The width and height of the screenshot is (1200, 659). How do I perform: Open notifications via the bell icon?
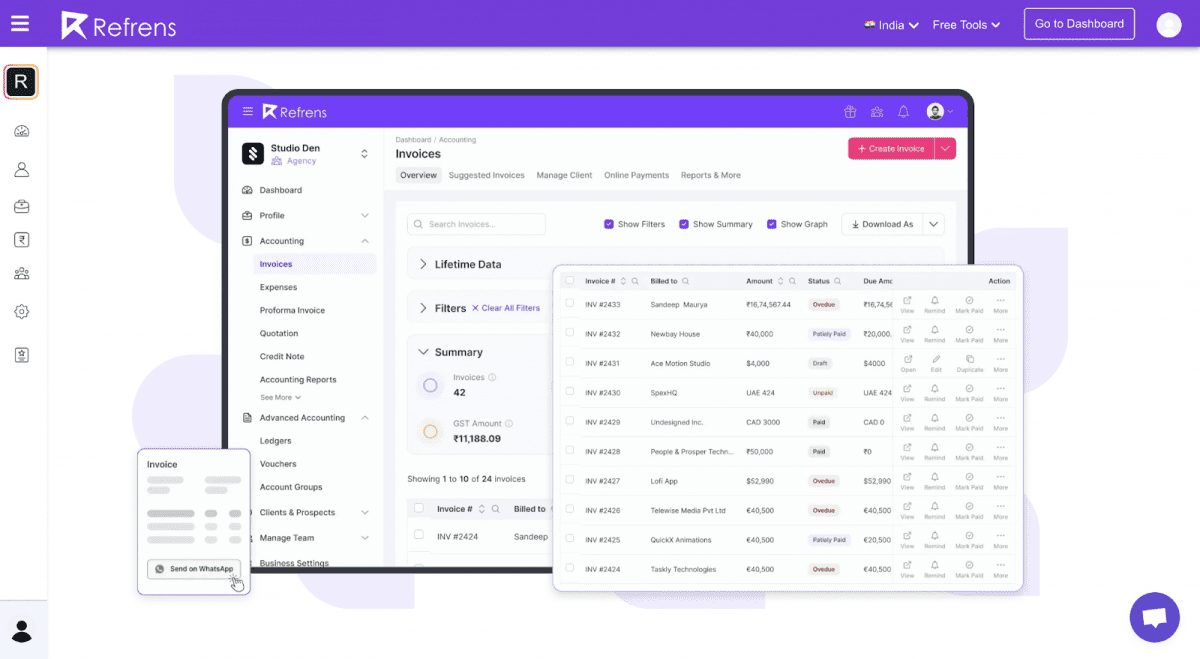(903, 112)
